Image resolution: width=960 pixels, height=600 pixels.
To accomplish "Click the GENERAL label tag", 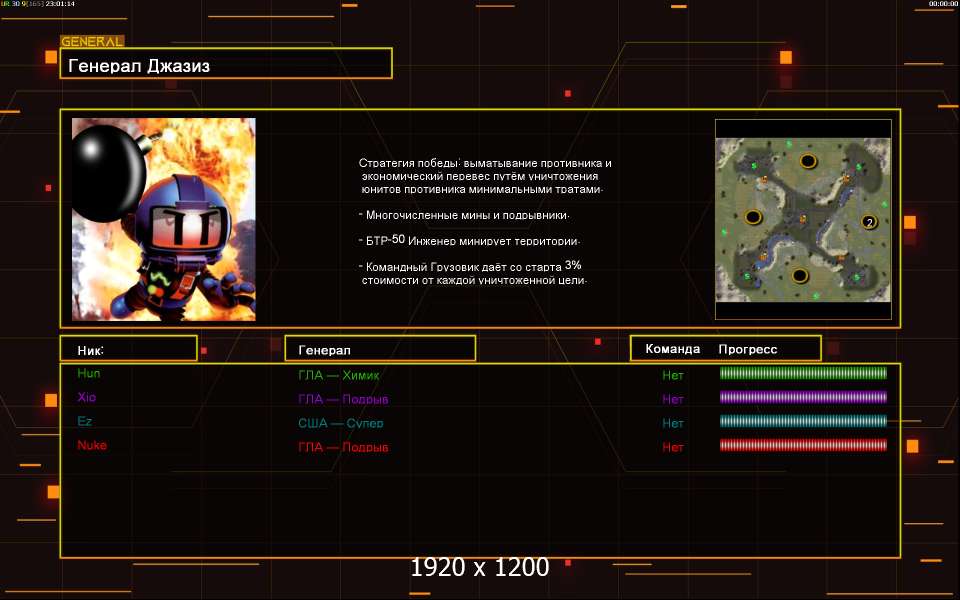I will [92, 42].
